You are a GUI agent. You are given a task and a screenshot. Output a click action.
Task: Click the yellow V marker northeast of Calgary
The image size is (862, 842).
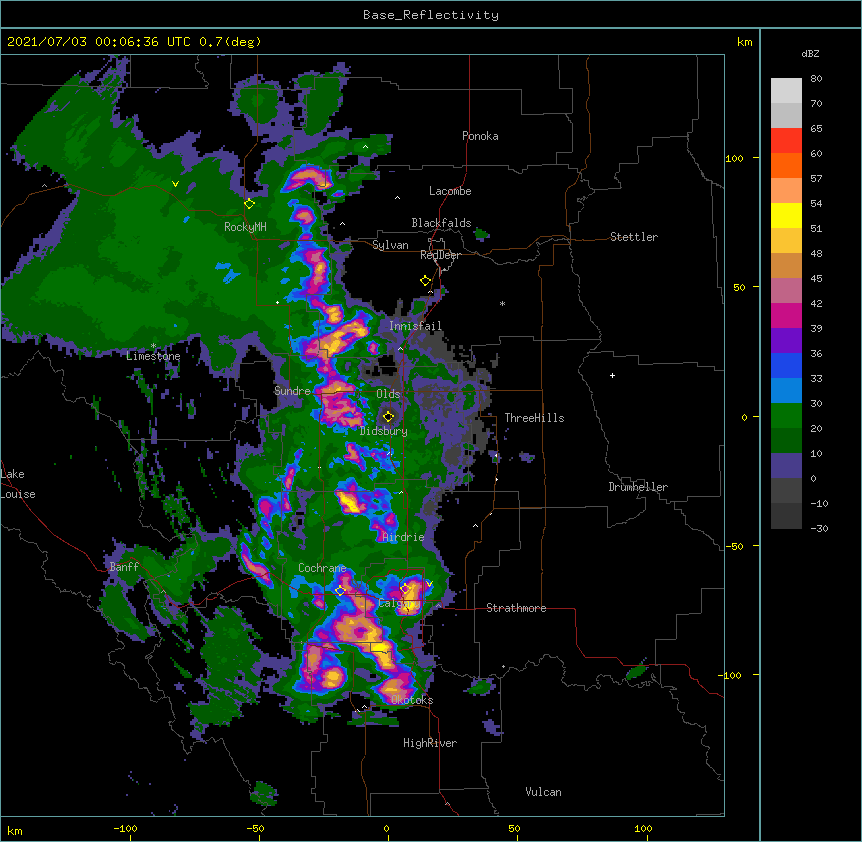click(429, 584)
